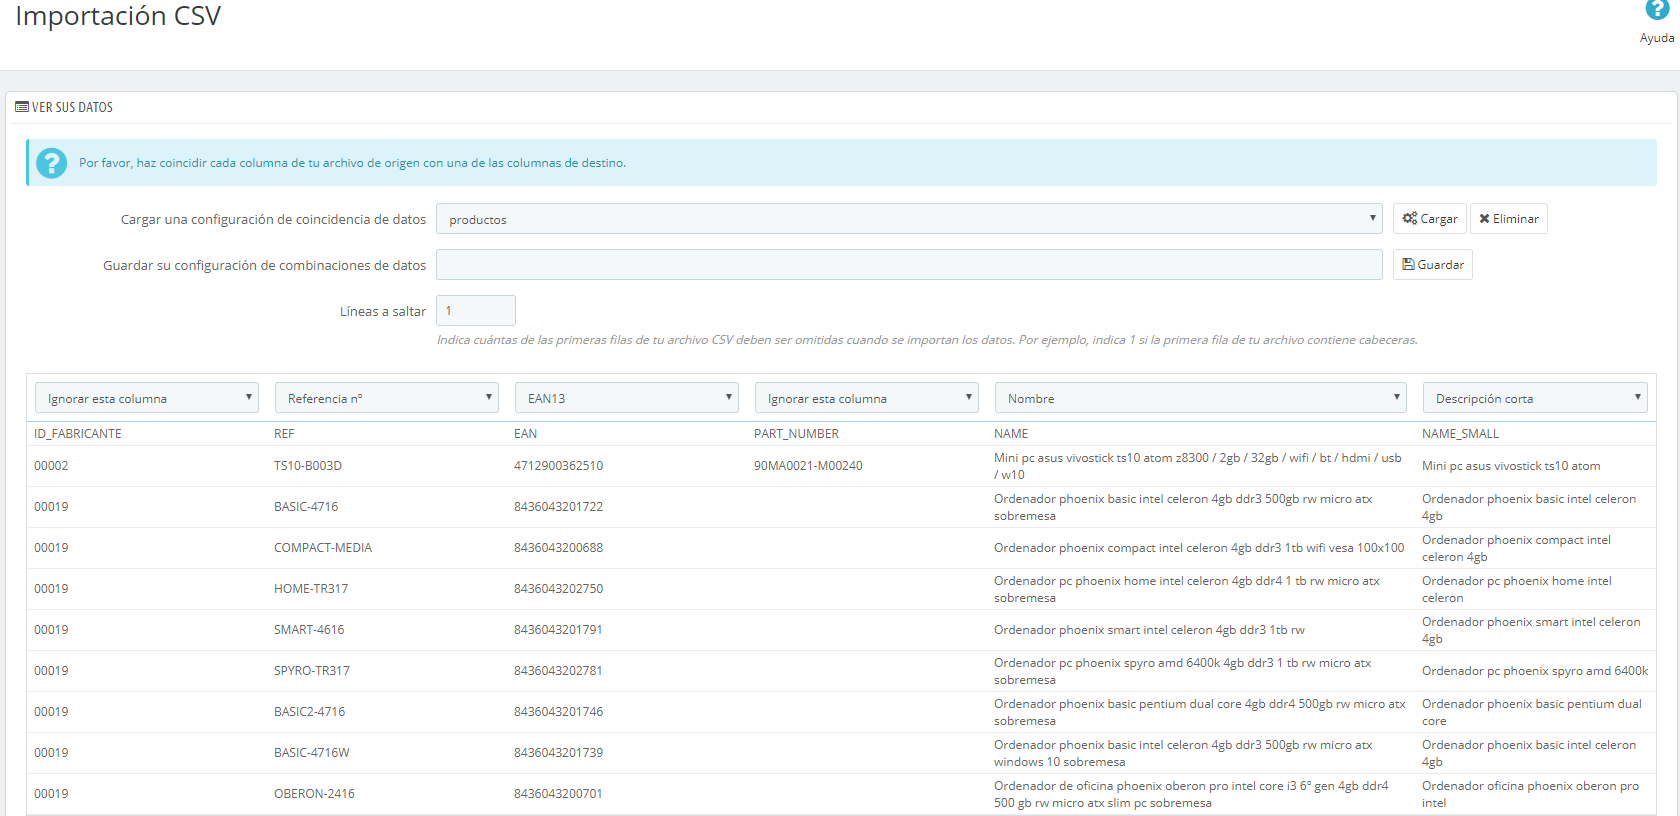Click the COMPACT-MEDIA reference cell
Screen dimensions: 1680x816
point(323,548)
